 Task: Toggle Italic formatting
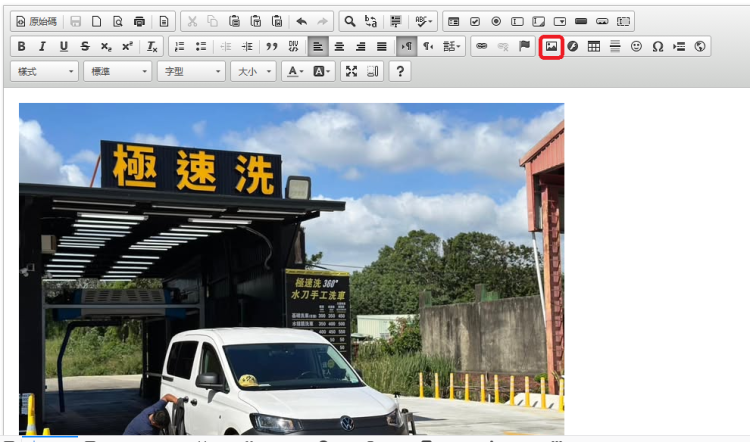tap(43, 46)
